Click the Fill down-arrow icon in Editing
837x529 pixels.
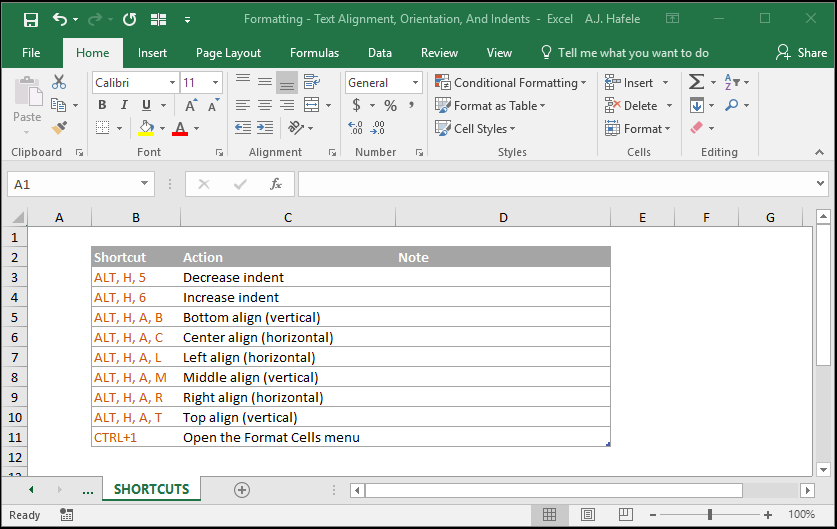tap(697, 105)
